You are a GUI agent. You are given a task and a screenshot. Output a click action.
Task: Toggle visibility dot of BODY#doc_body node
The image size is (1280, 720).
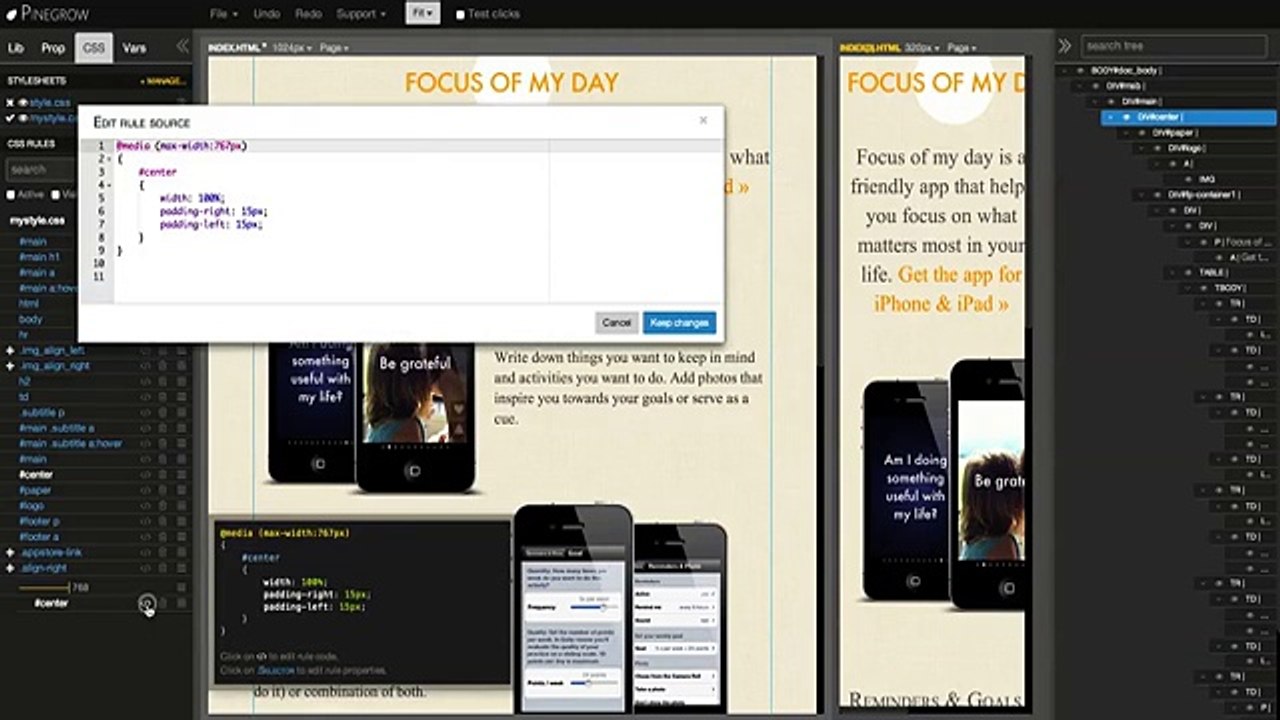[1080, 71]
